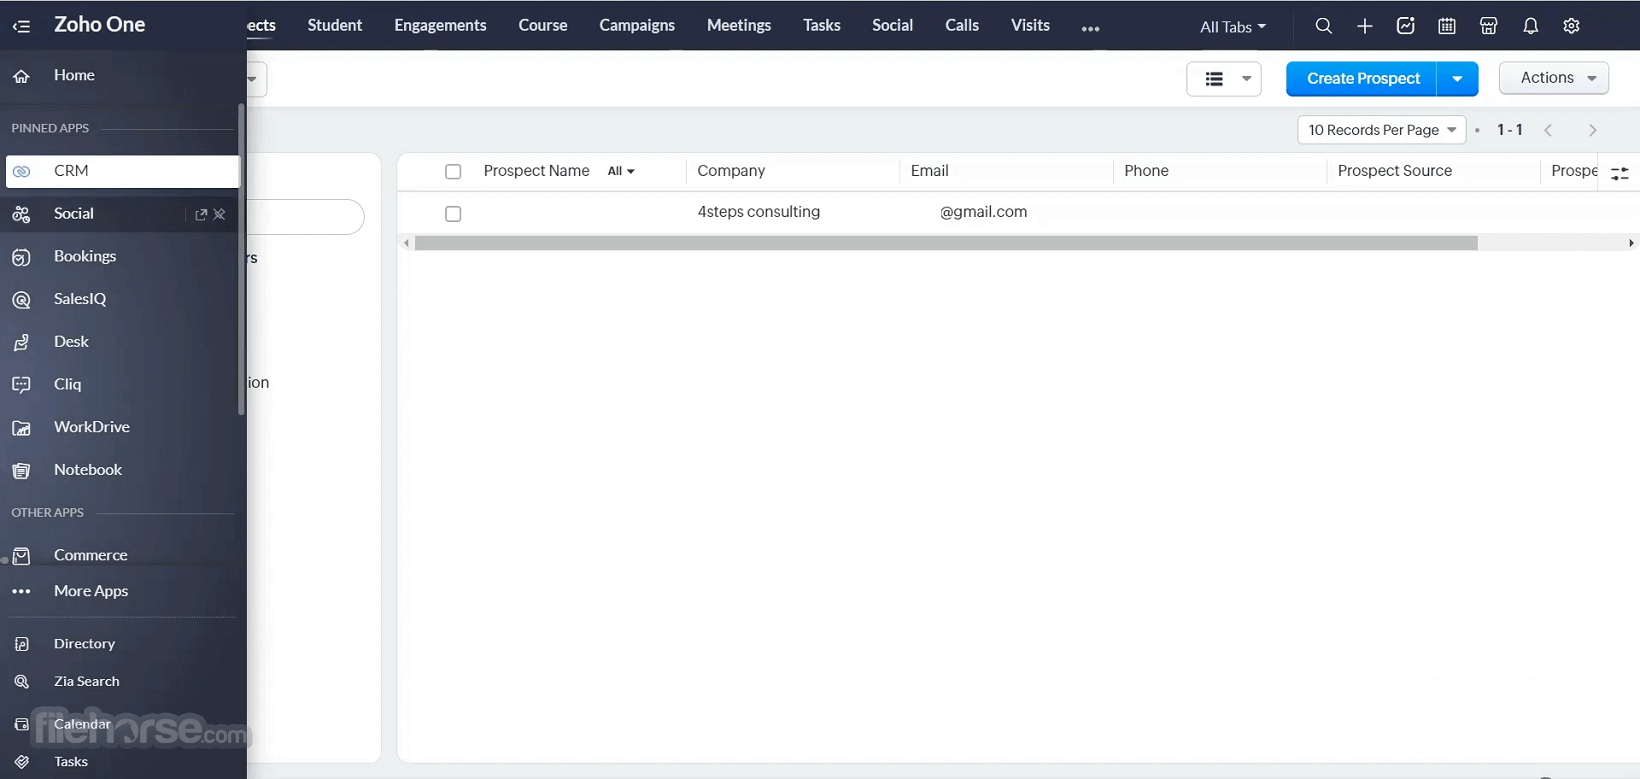Switch to the Course tab
This screenshot has width=1640, height=779.
tap(543, 25)
